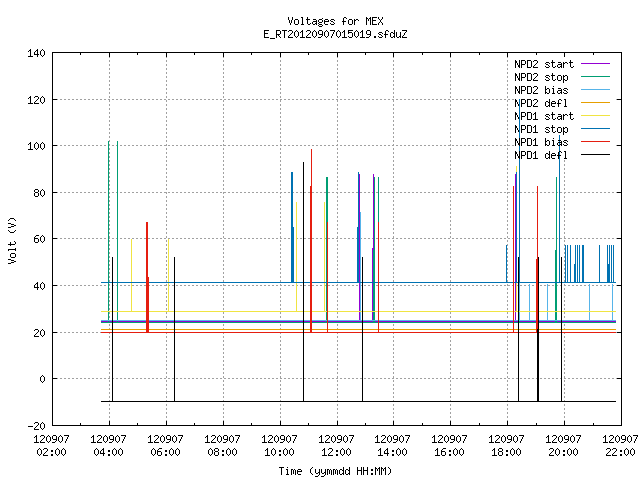Click the x-axis tick label 120907 12:00
This screenshot has height=480, width=640.
336,446
